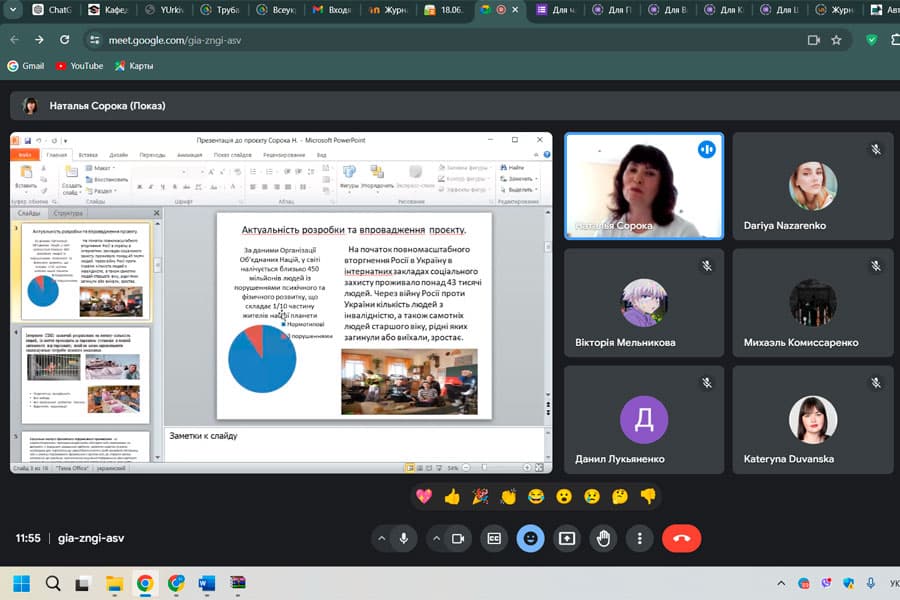Send the clapping hands reaction
The height and width of the screenshot is (600, 900).
coord(508,496)
